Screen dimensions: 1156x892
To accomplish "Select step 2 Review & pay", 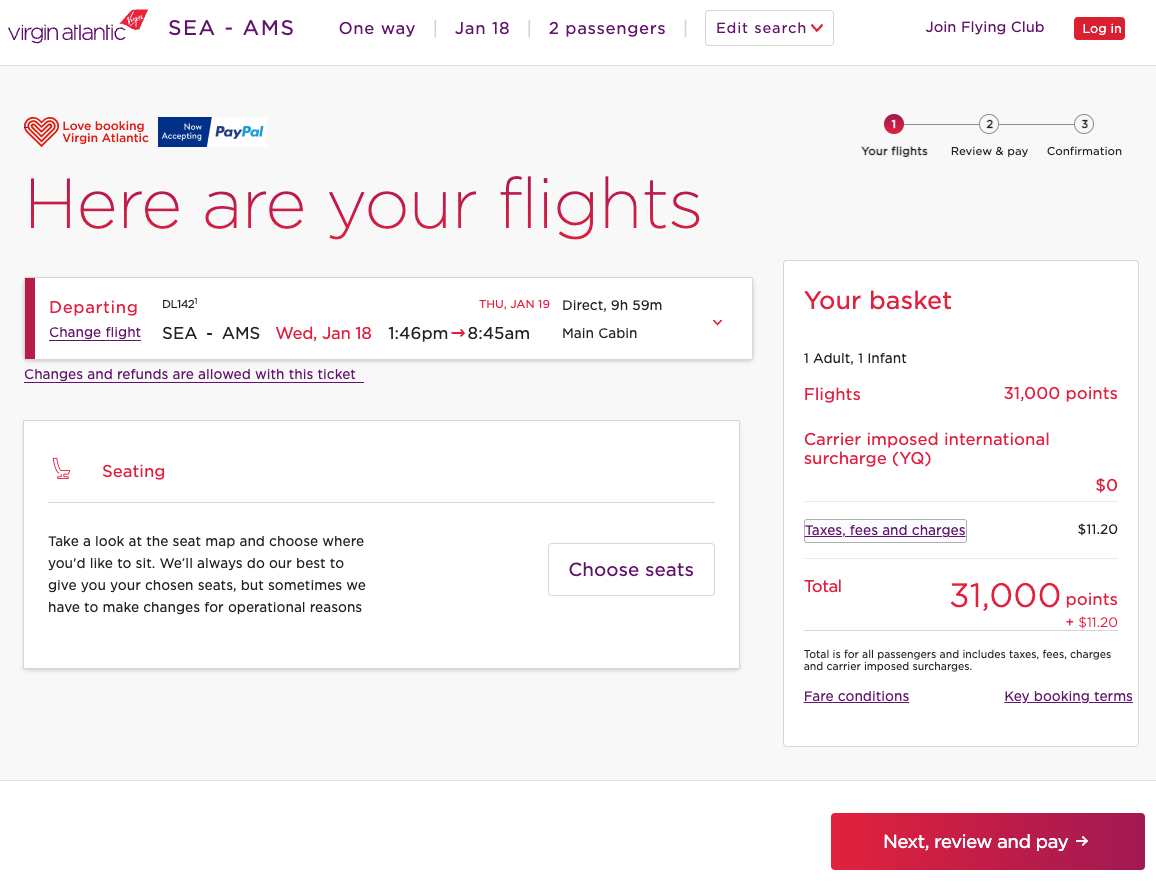I will tap(989, 125).
